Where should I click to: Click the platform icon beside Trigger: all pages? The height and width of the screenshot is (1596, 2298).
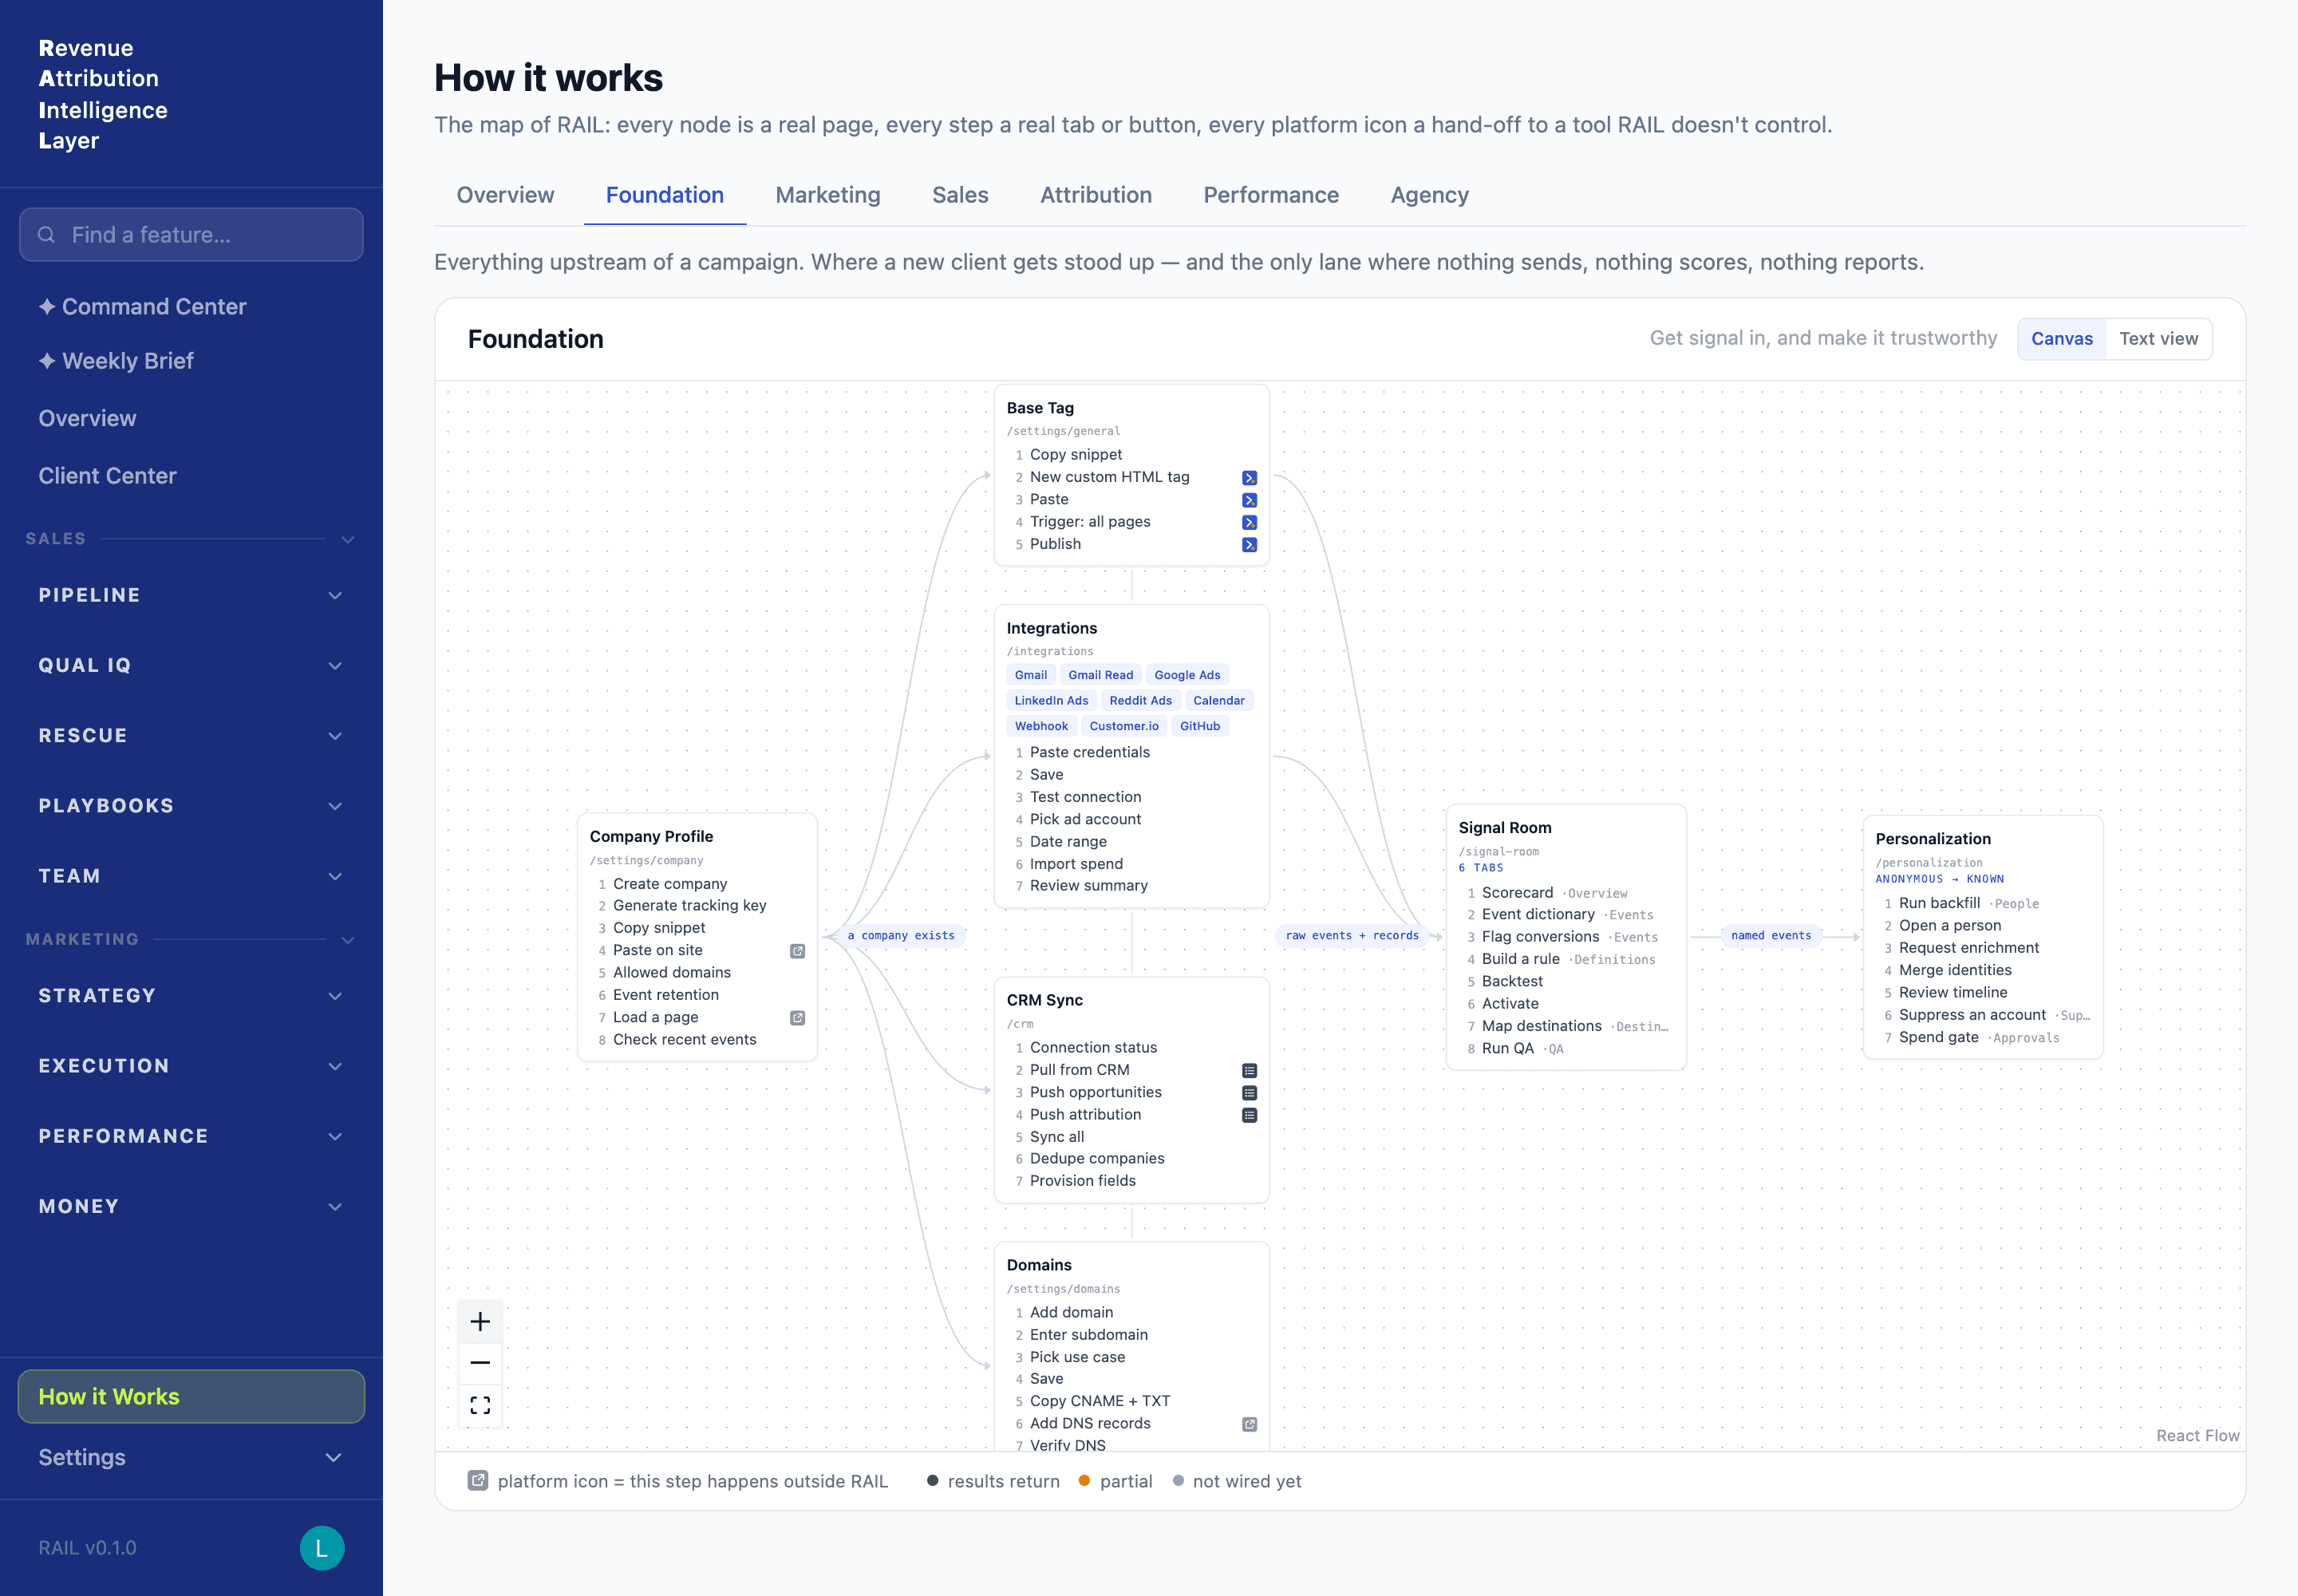[x=1249, y=522]
